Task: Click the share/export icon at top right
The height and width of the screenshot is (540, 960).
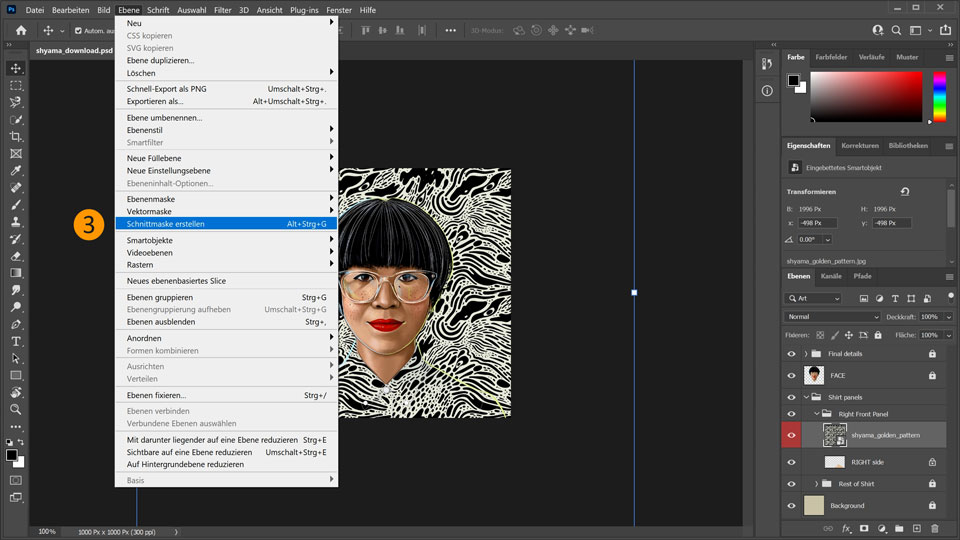Action: (x=943, y=30)
